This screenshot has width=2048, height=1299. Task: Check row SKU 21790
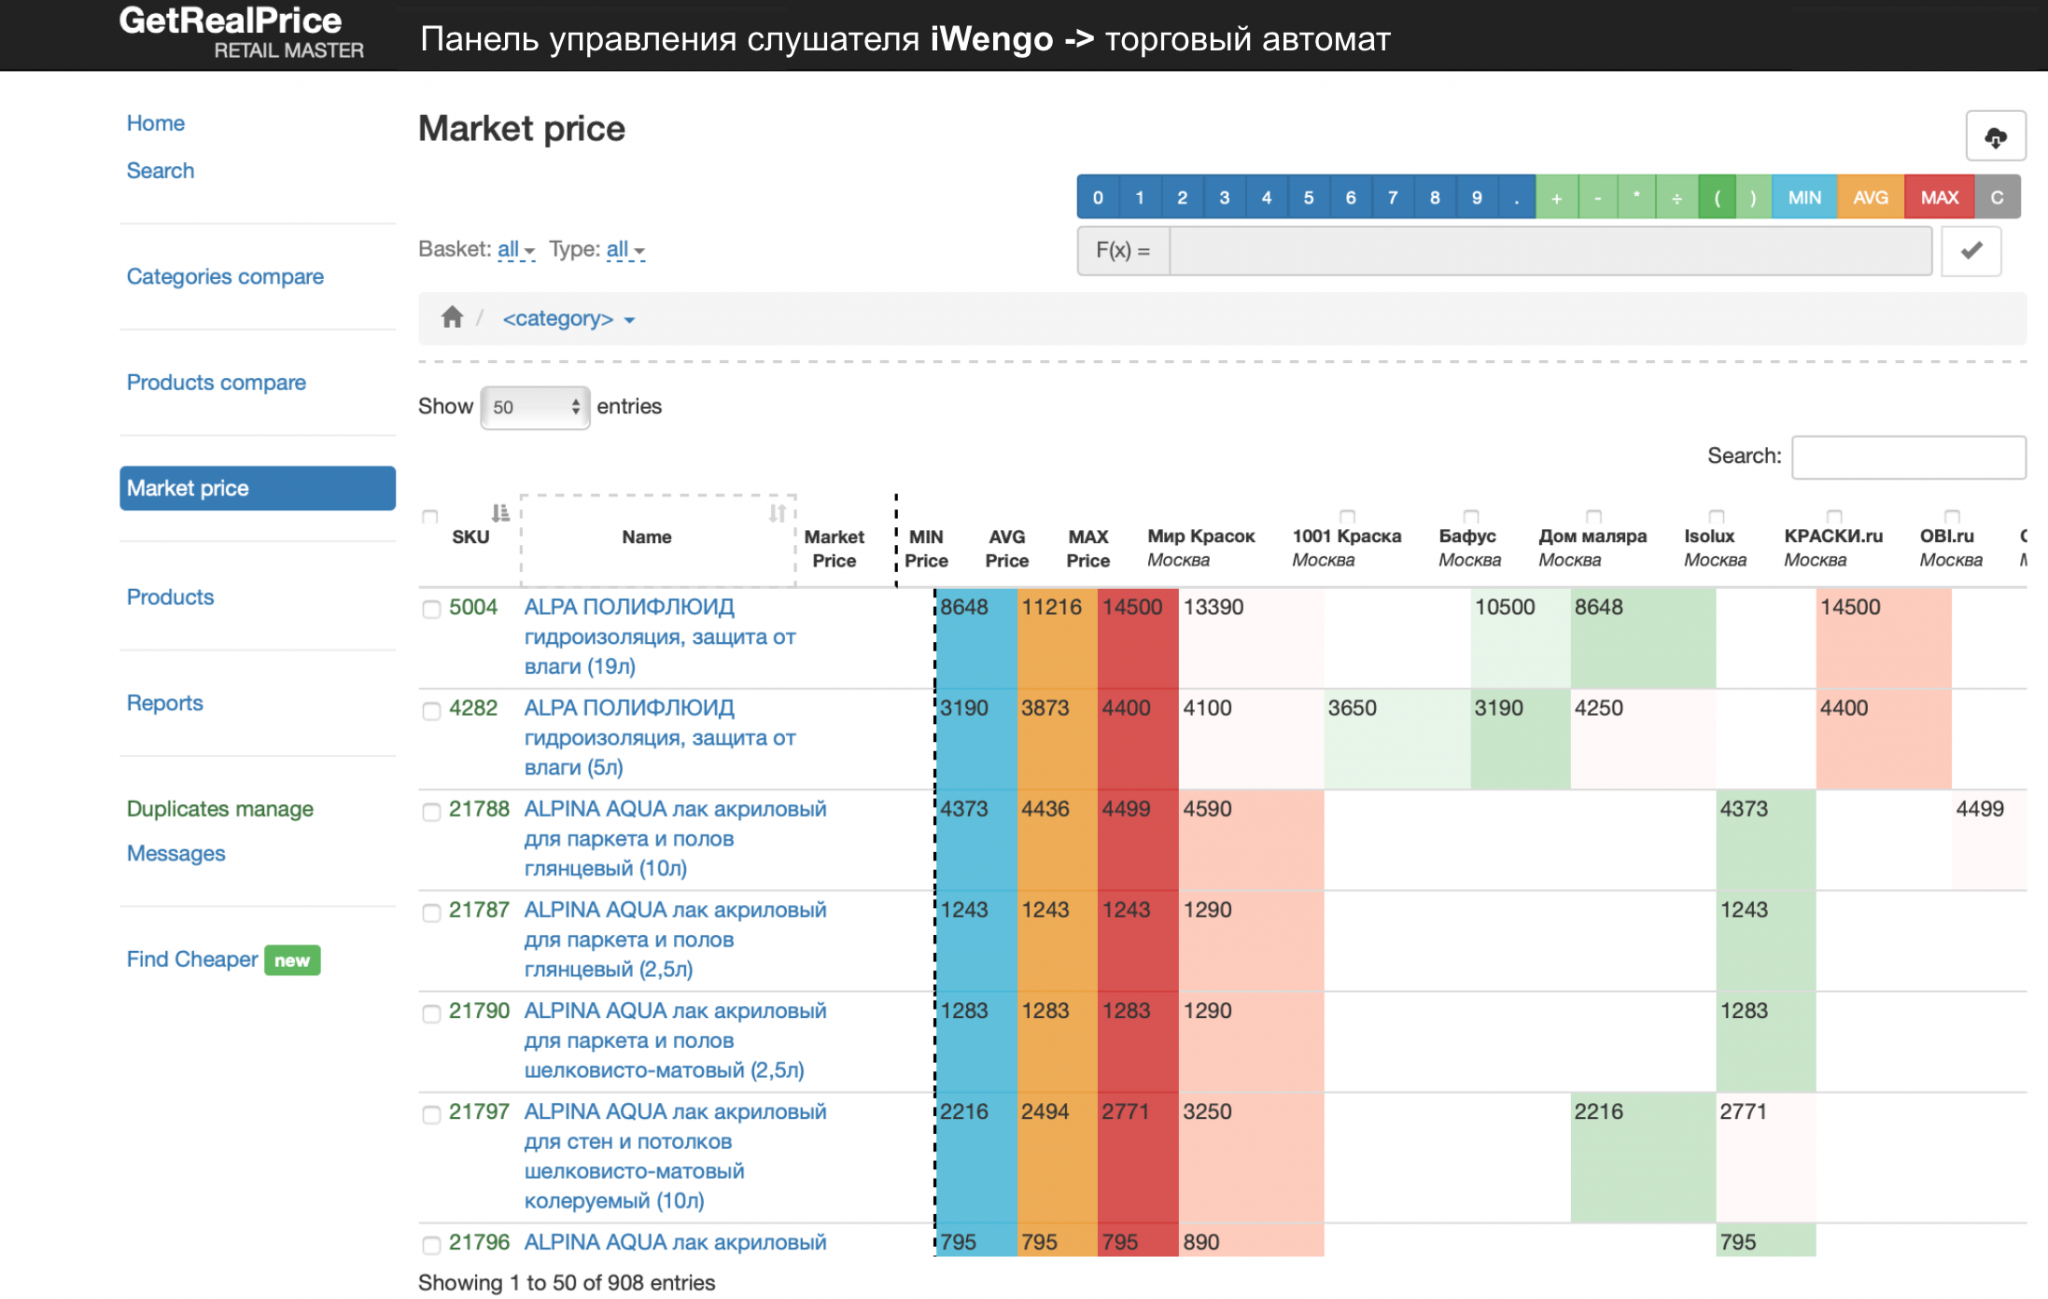click(431, 1013)
